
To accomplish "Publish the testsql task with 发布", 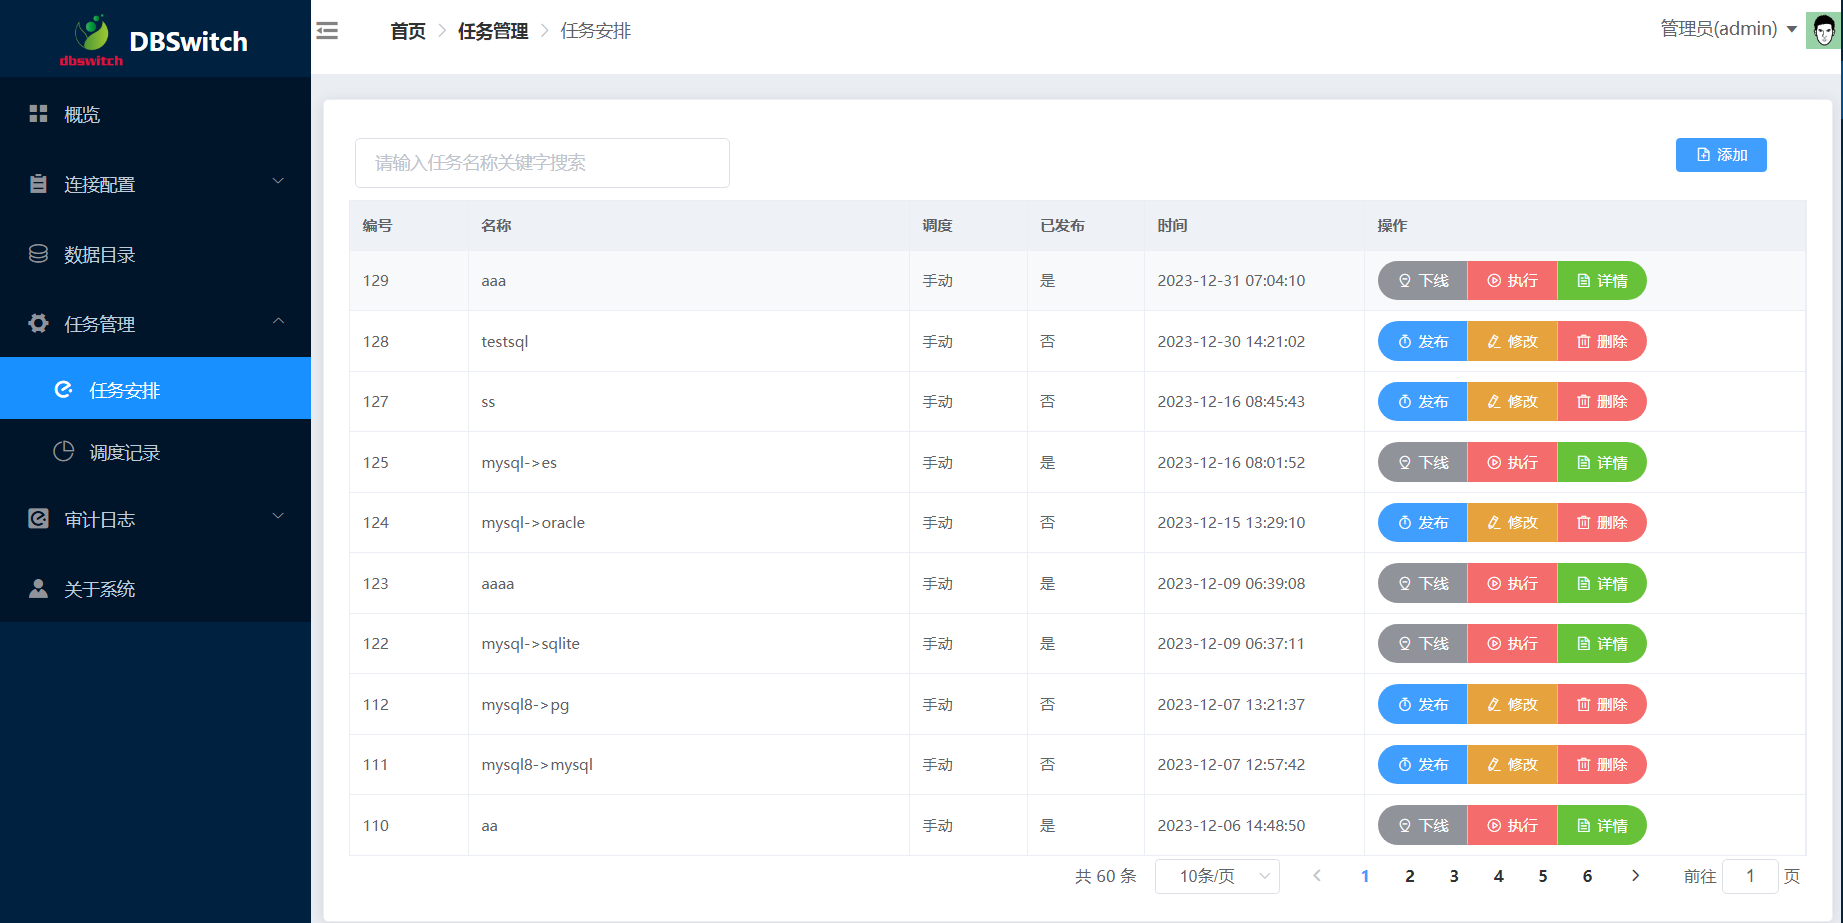I will 1422,342.
